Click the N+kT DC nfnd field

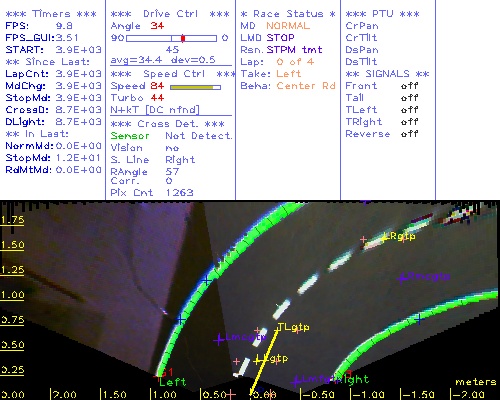click(155, 110)
